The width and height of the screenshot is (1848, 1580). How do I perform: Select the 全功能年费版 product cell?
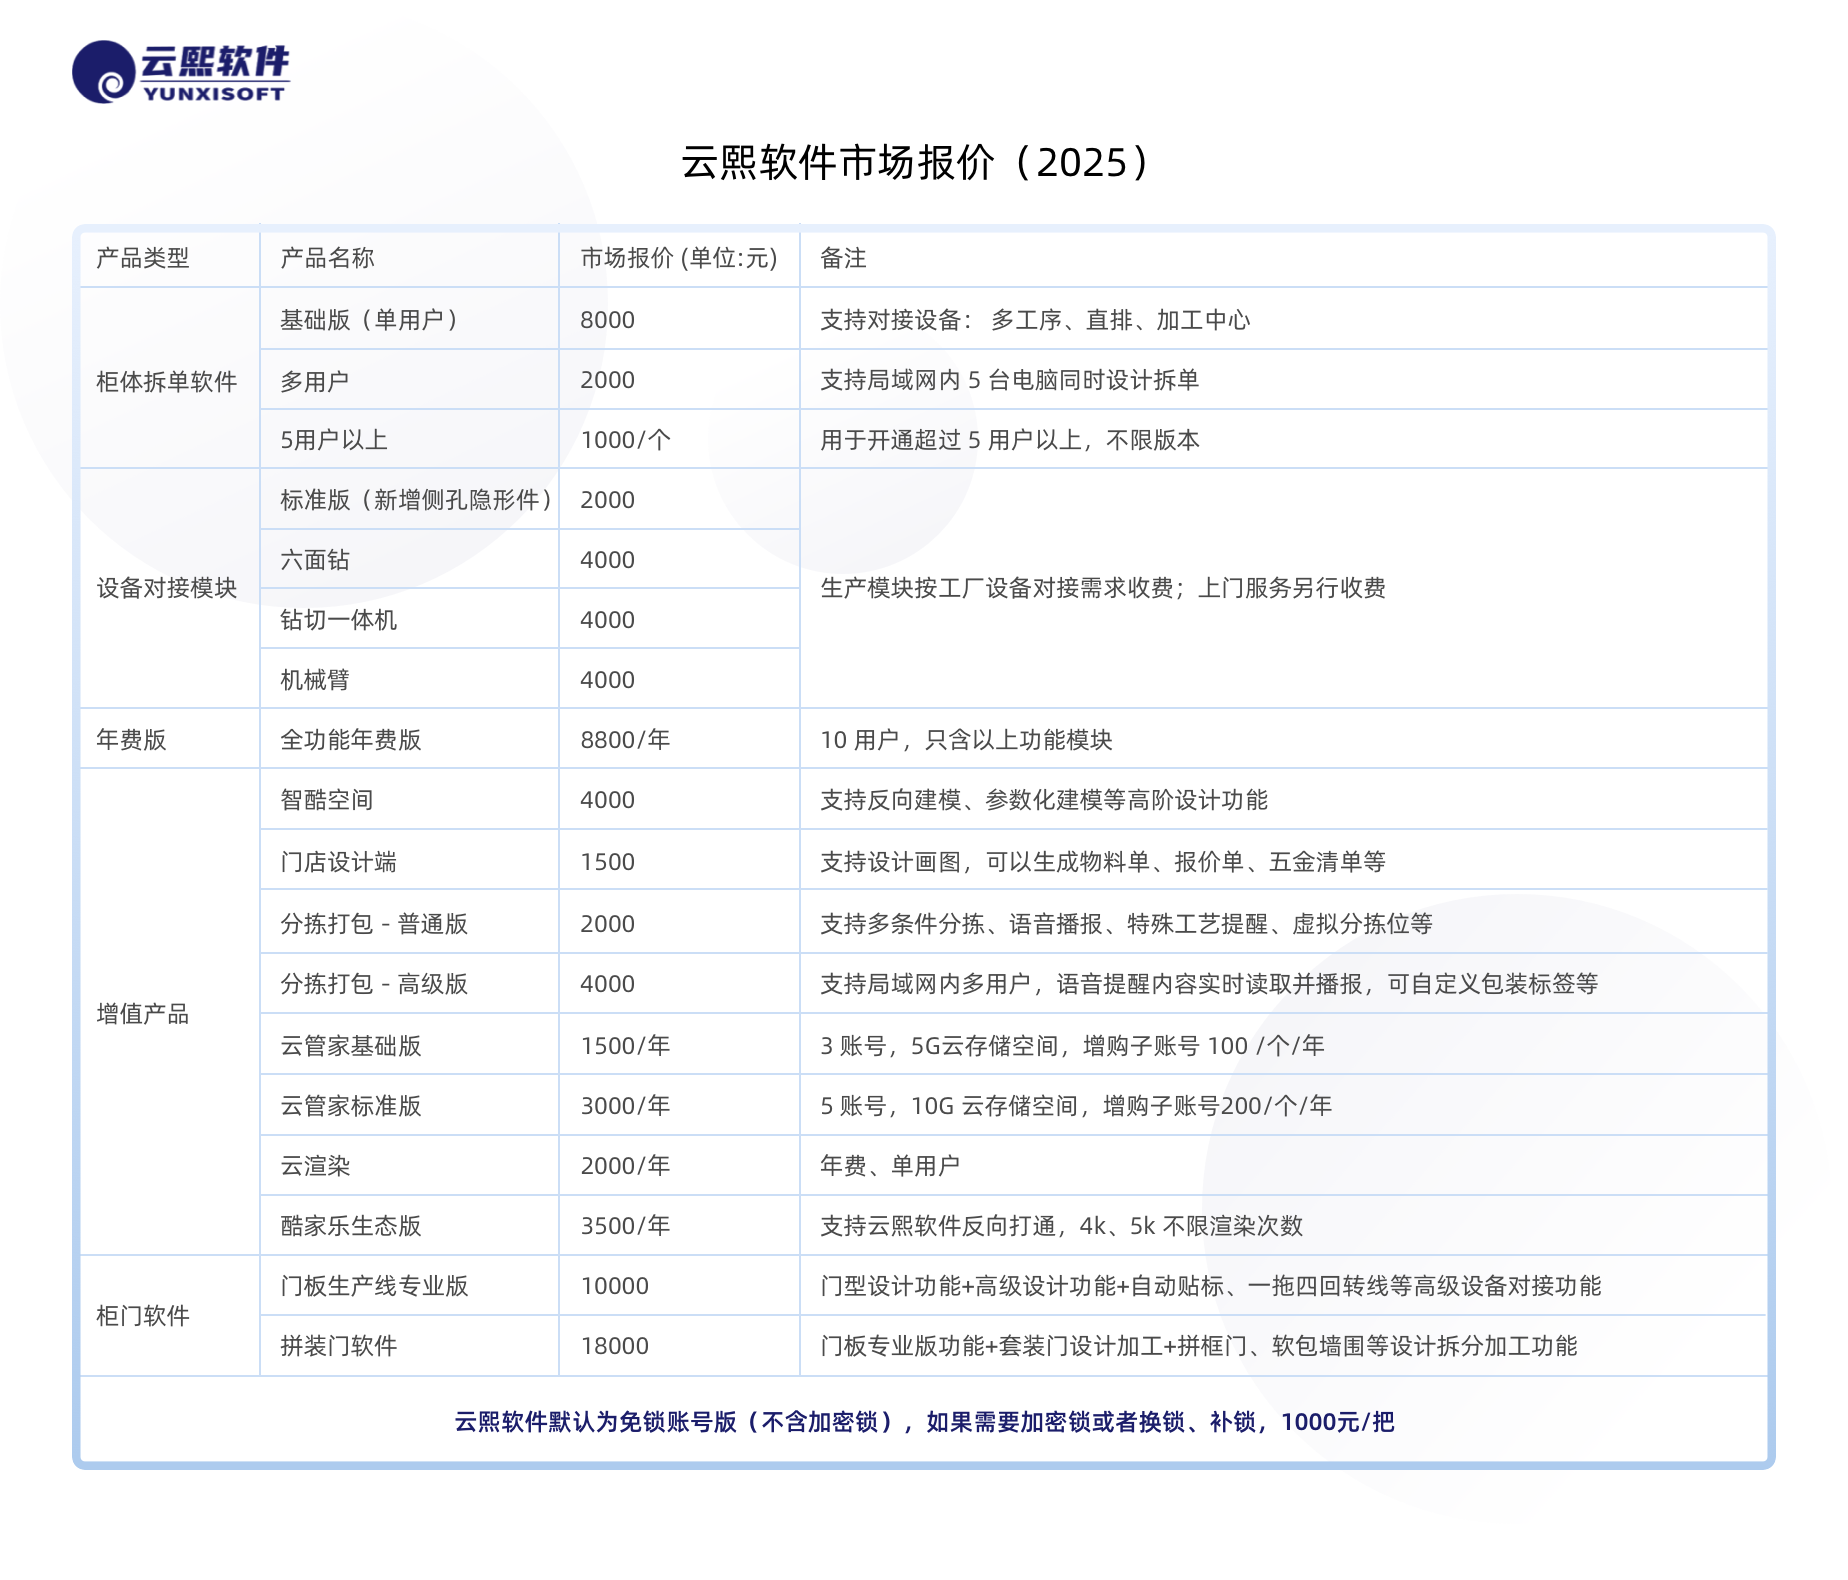pos(351,740)
